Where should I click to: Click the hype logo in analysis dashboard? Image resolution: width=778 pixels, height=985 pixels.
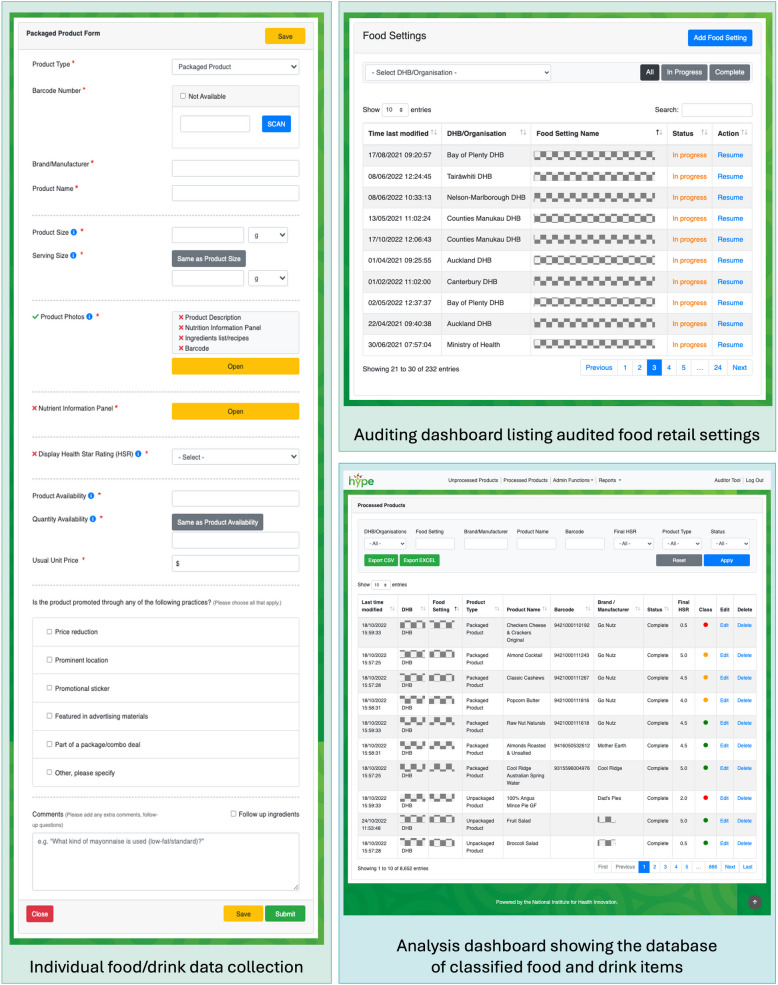[361, 481]
